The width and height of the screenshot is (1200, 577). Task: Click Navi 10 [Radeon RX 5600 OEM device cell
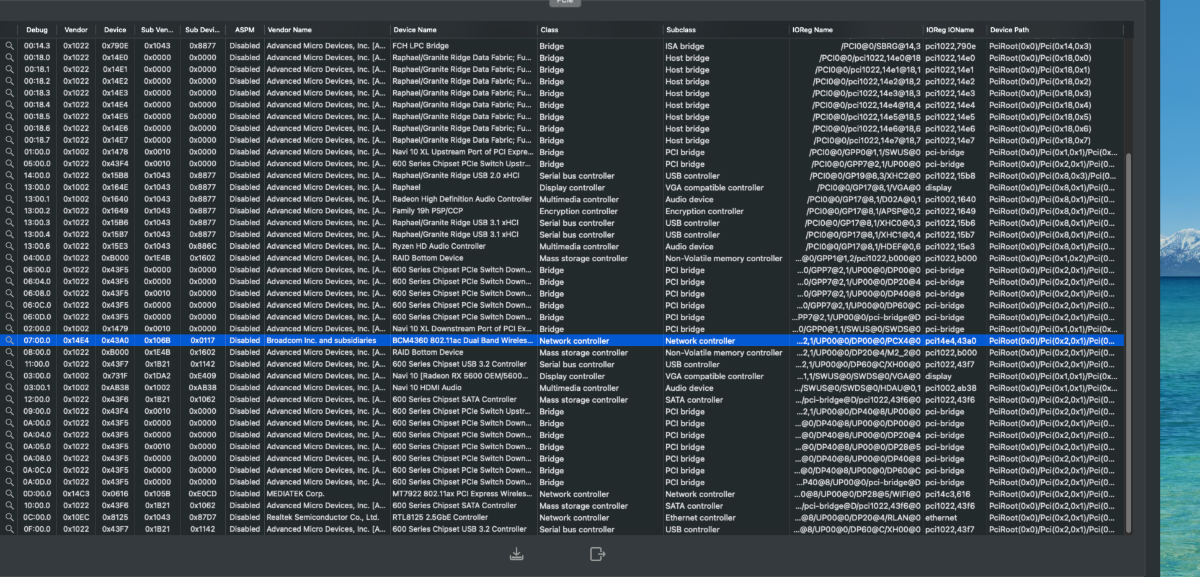(x=462, y=376)
